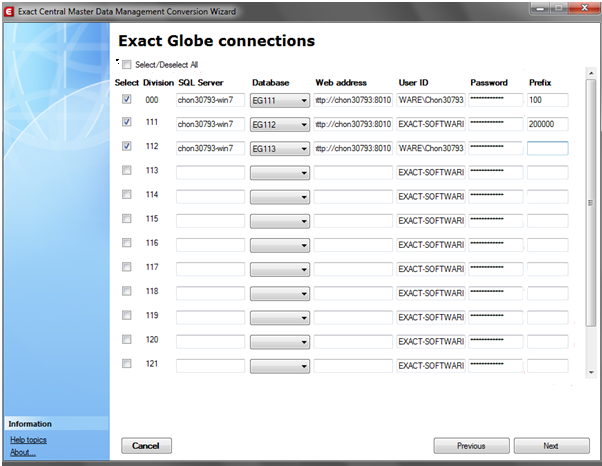This screenshot has height=466, width=602.
Task: Click the Exact app icon in title bar
Action: [x=9, y=12]
